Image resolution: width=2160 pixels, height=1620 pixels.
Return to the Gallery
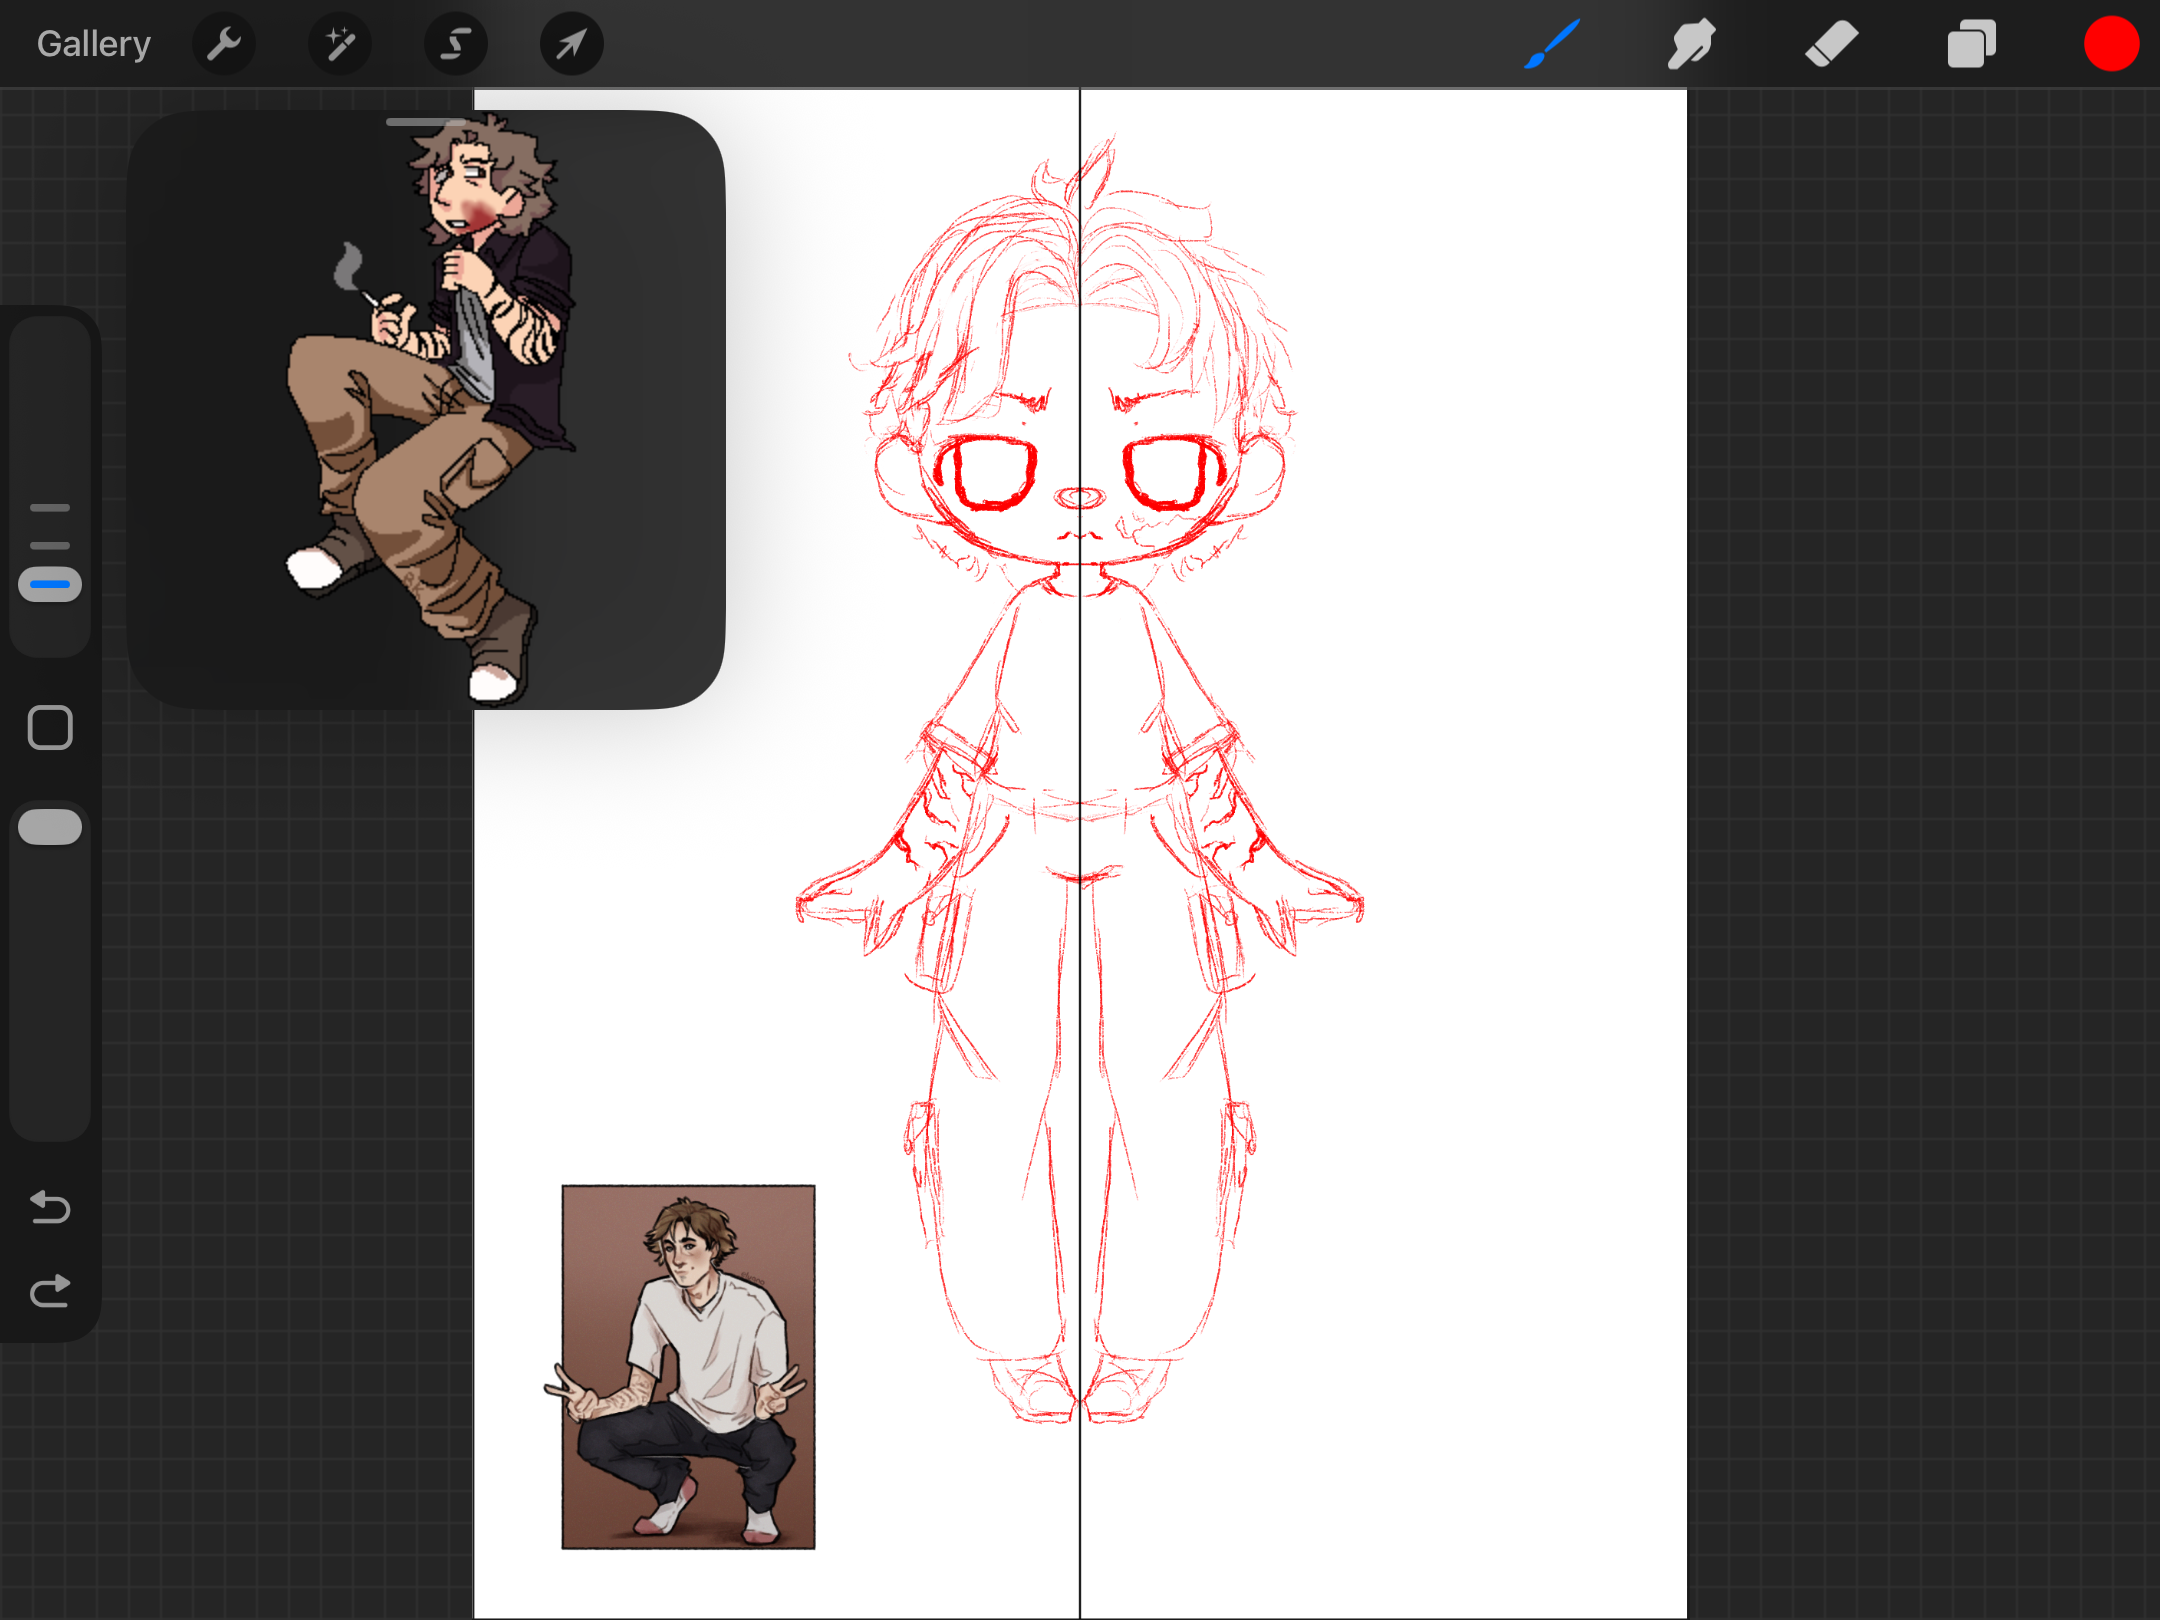94,44
